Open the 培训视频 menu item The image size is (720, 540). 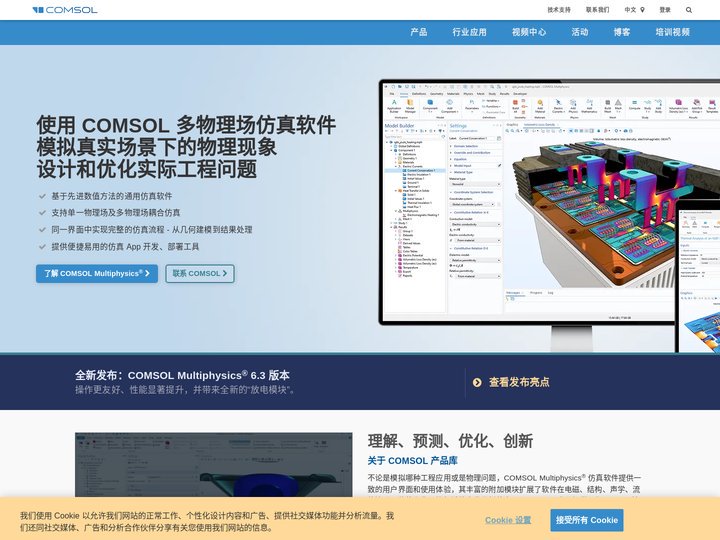[x=673, y=32]
